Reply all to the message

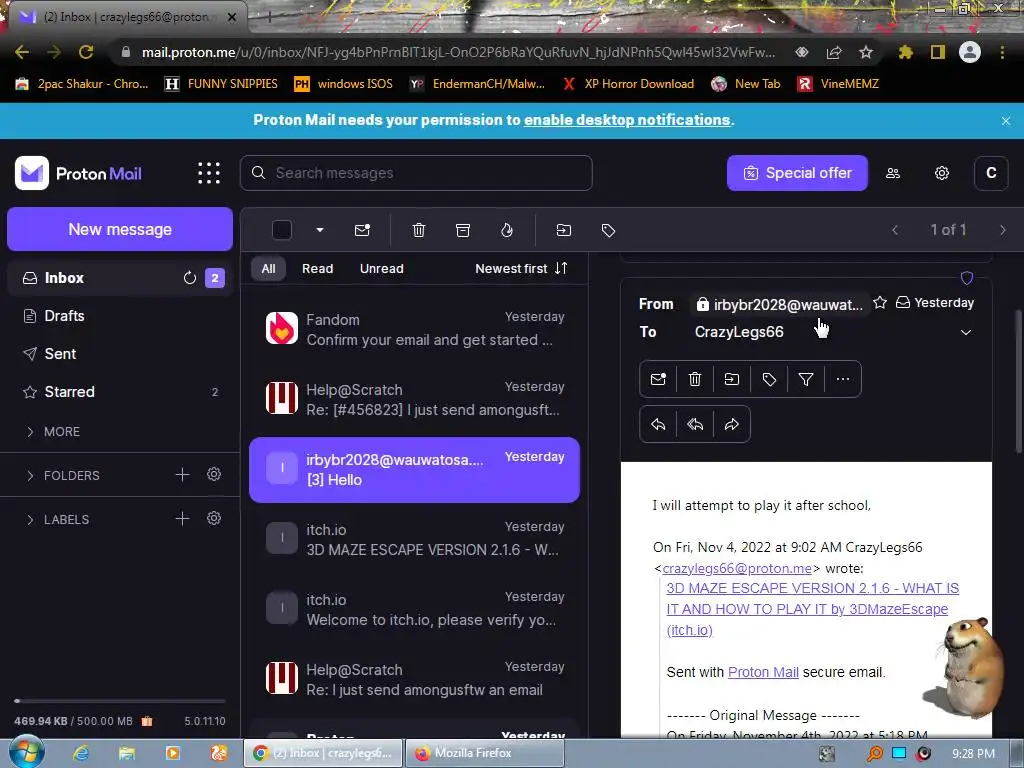[x=695, y=424]
